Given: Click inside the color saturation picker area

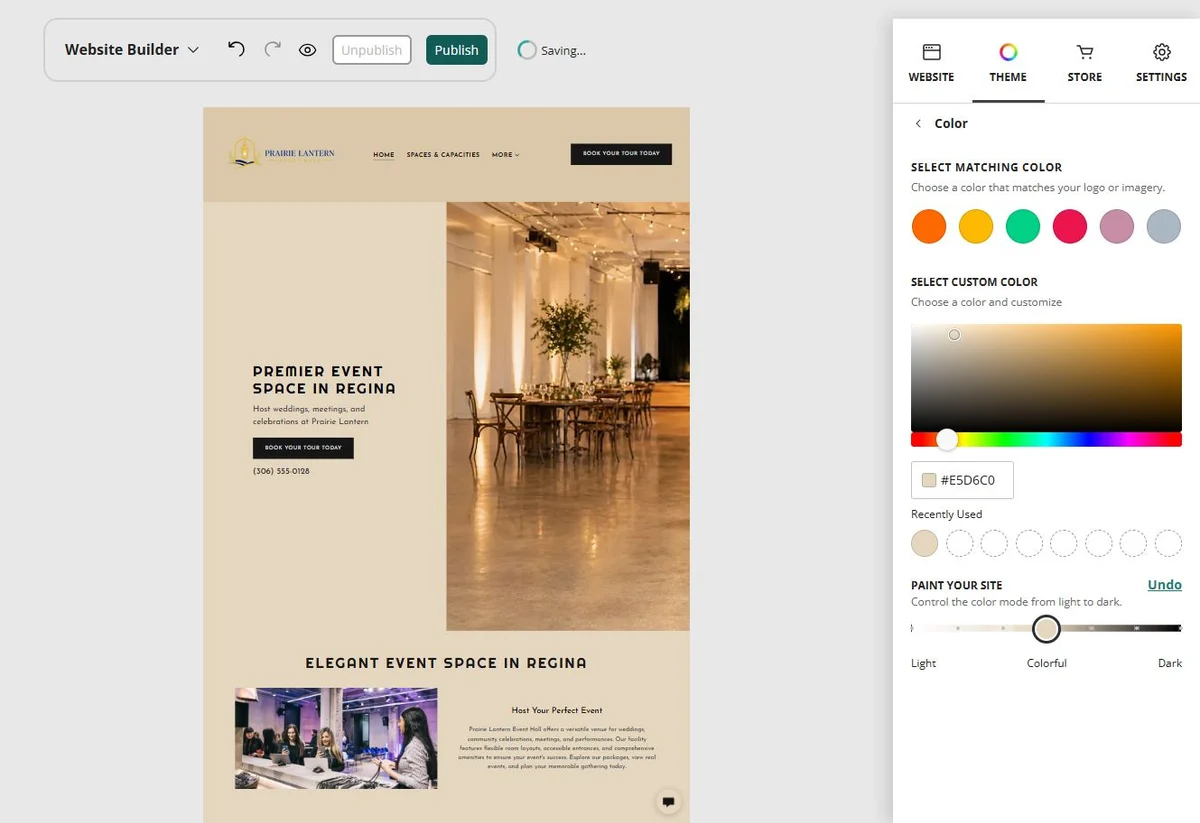Looking at the screenshot, I should [x=1046, y=378].
